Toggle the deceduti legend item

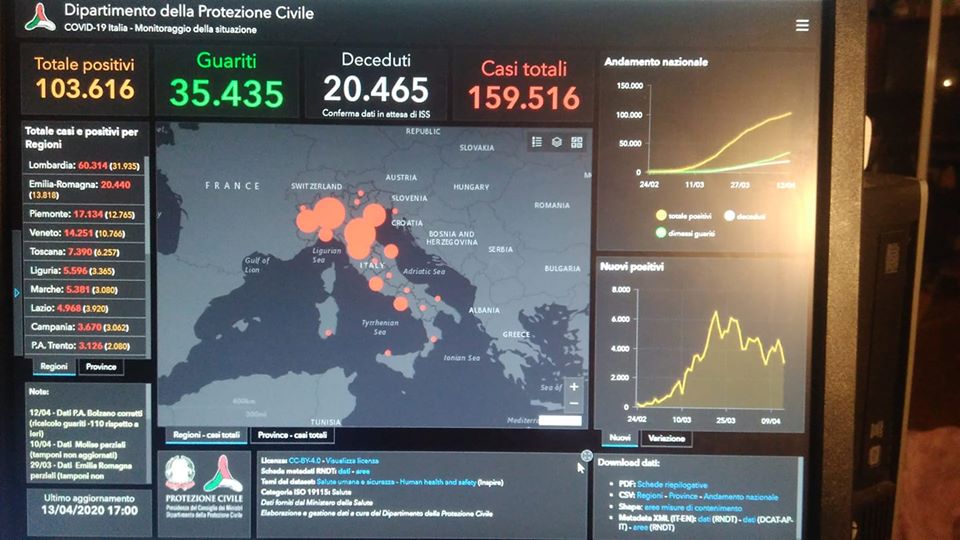pyautogui.click(x=744, y=216)
